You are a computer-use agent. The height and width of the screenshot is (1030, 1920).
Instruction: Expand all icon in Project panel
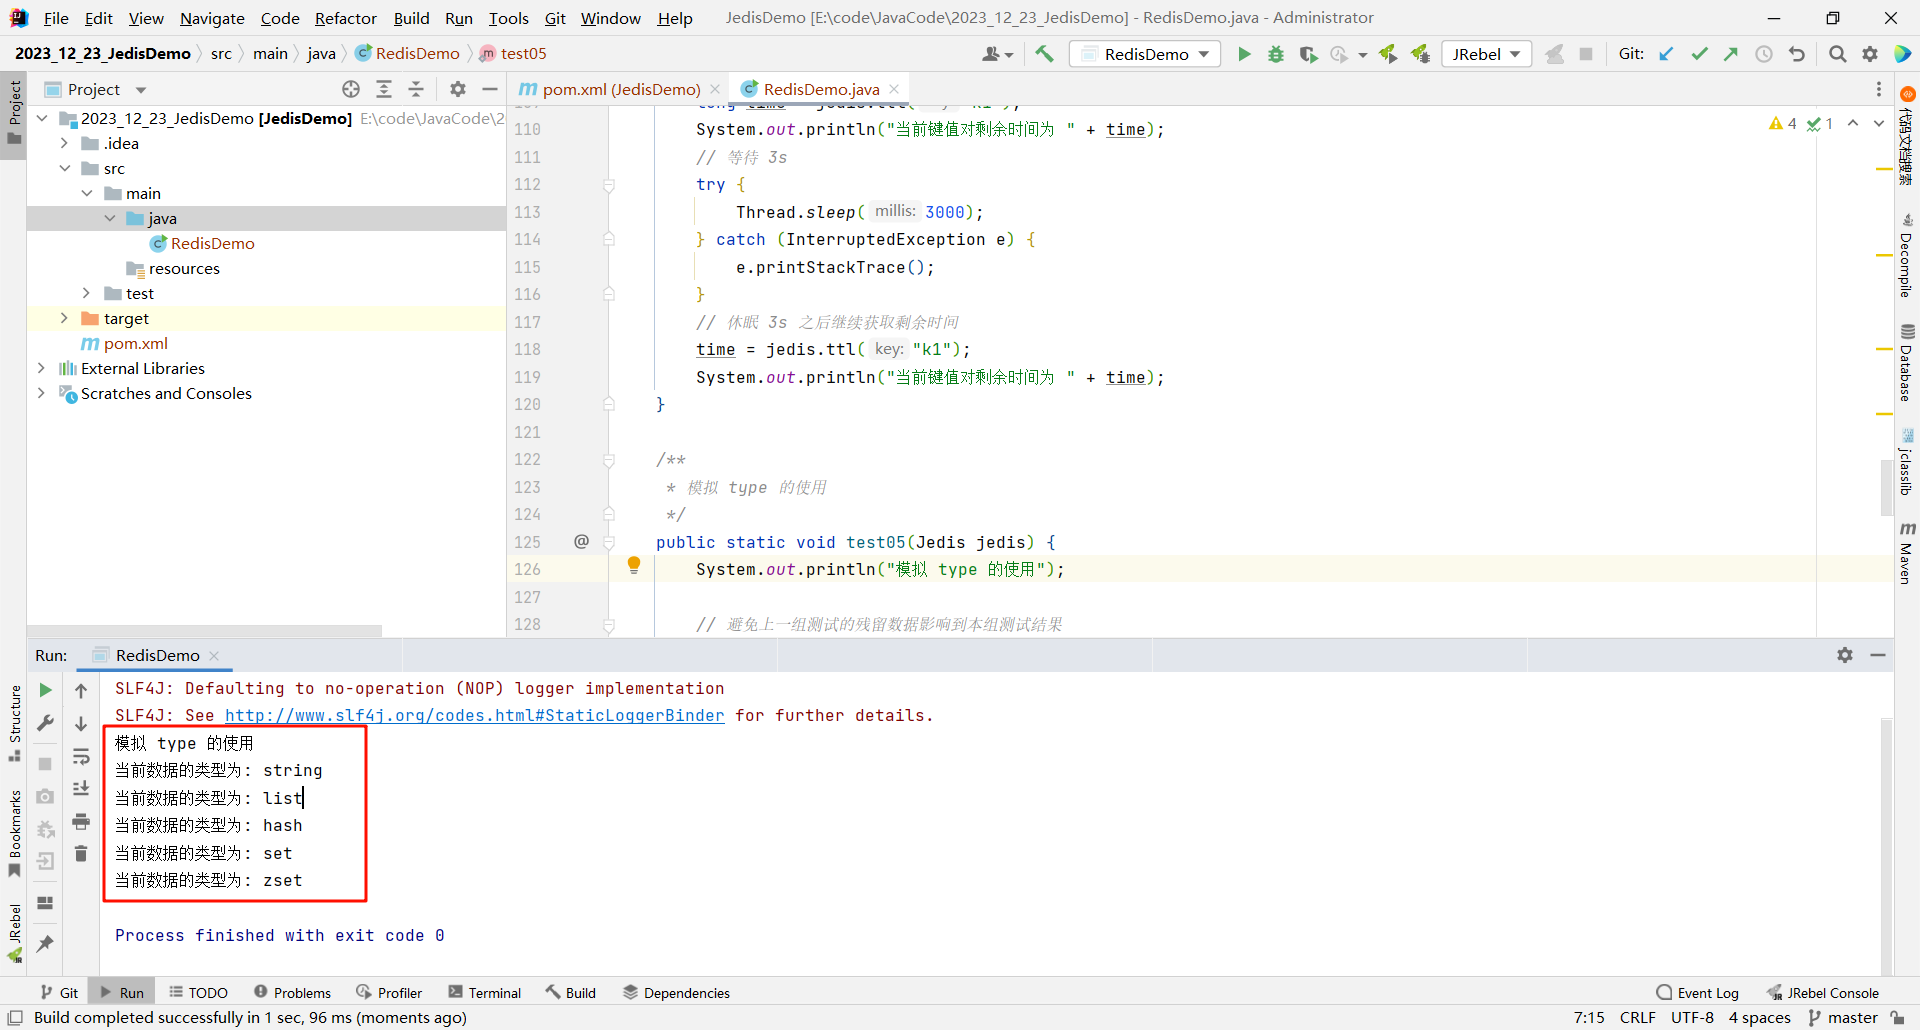point(384,89)
